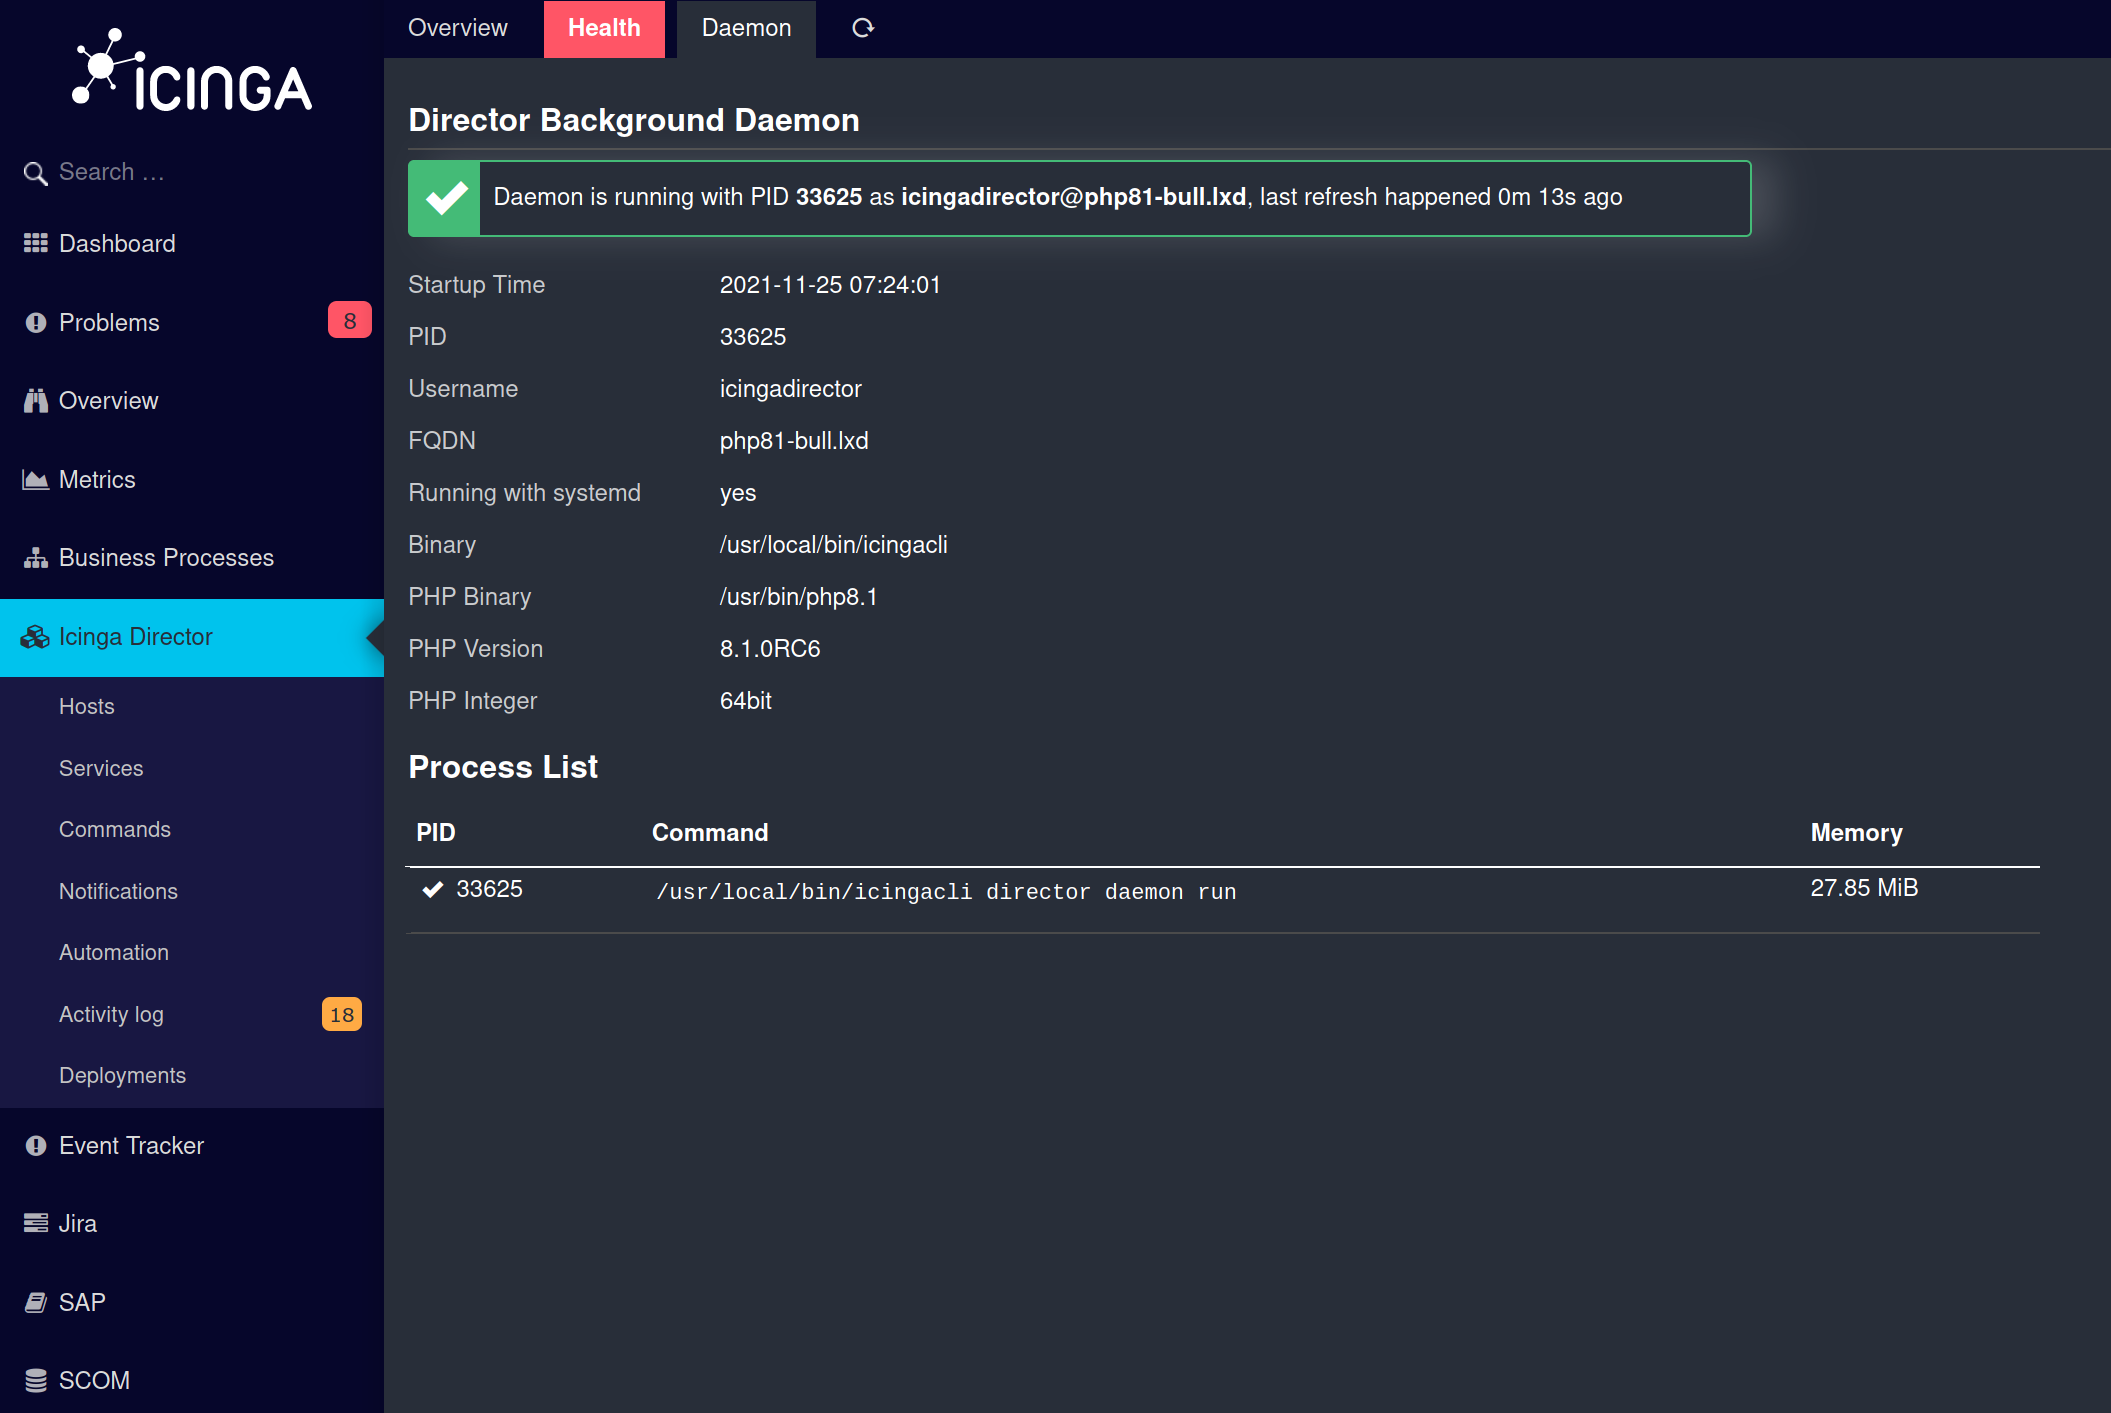Click the green checkmark next to PID 33625
Viewport: 2111px width, 1413px height.
432,889
